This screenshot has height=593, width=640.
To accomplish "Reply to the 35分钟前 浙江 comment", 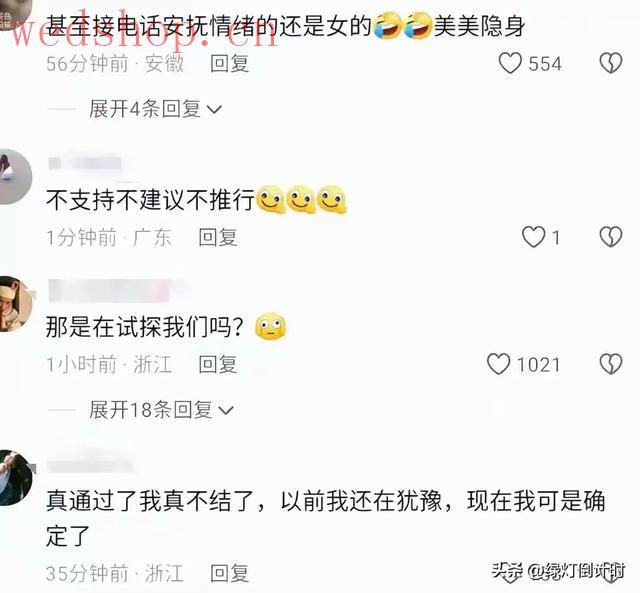I will (229, 573).
